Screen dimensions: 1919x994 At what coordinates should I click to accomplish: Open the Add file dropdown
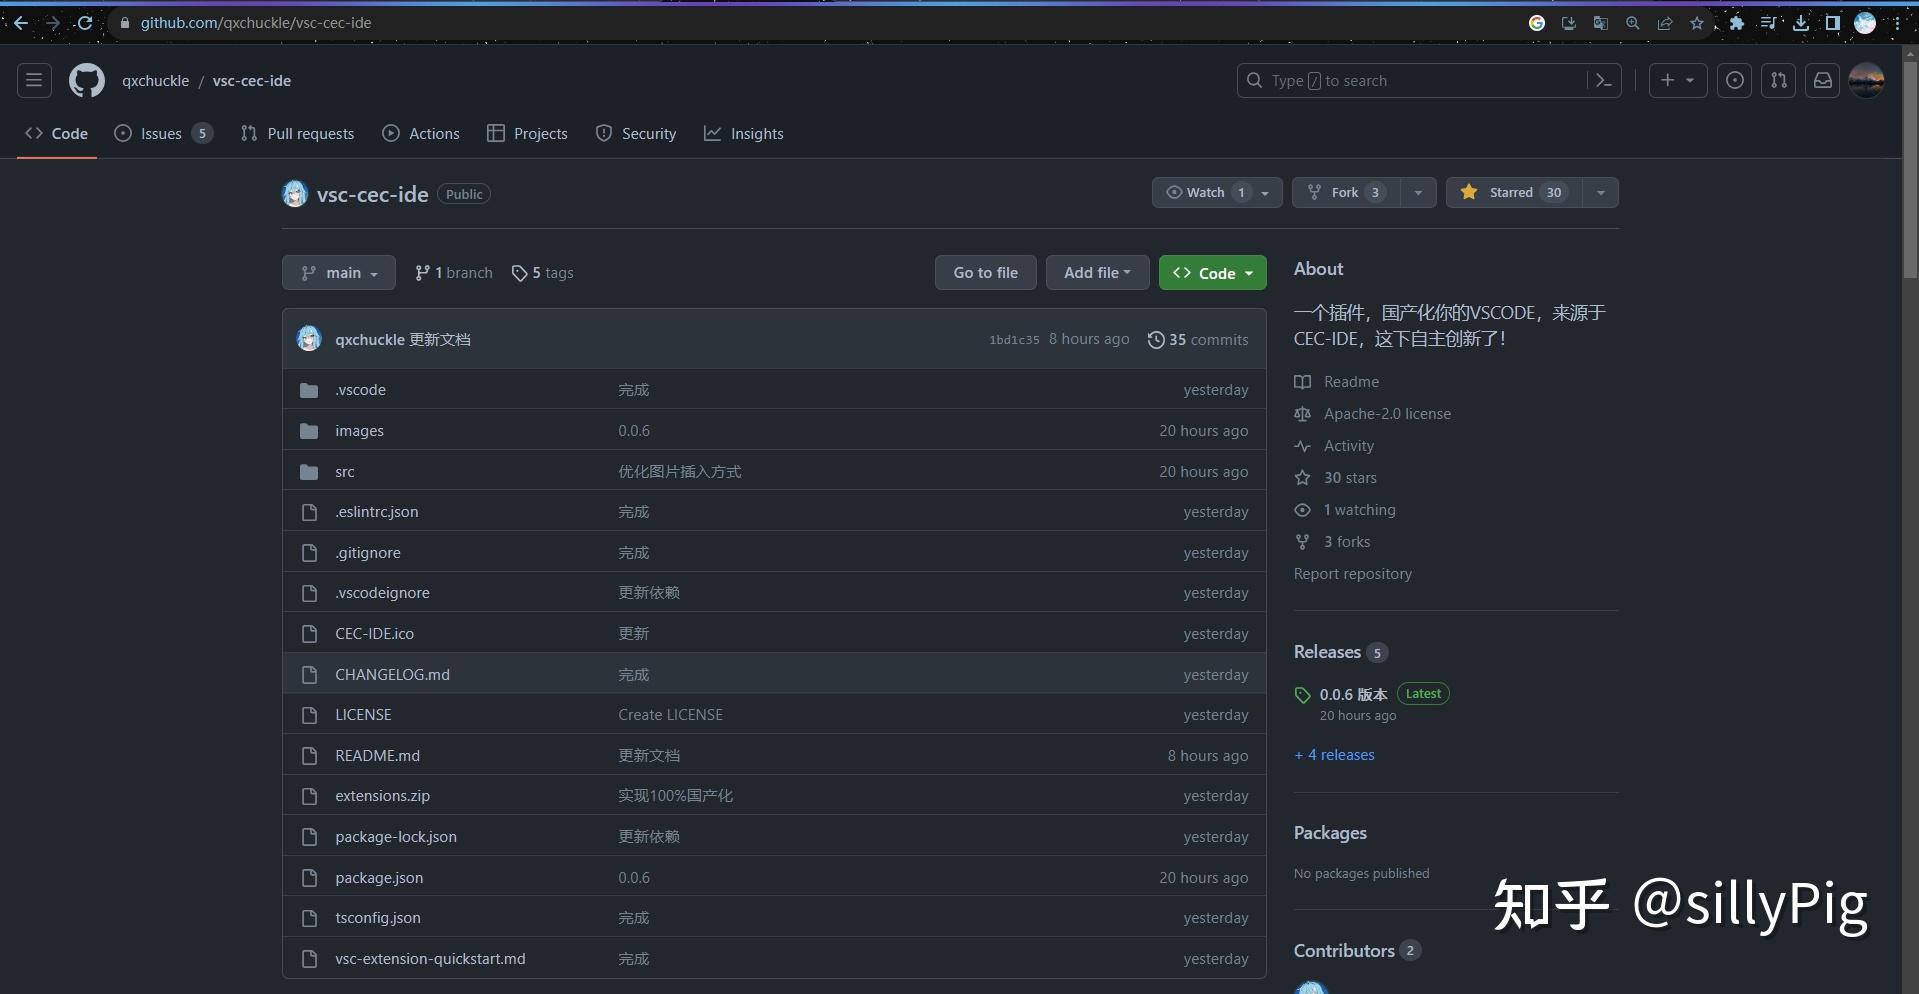coord(1096,272)
